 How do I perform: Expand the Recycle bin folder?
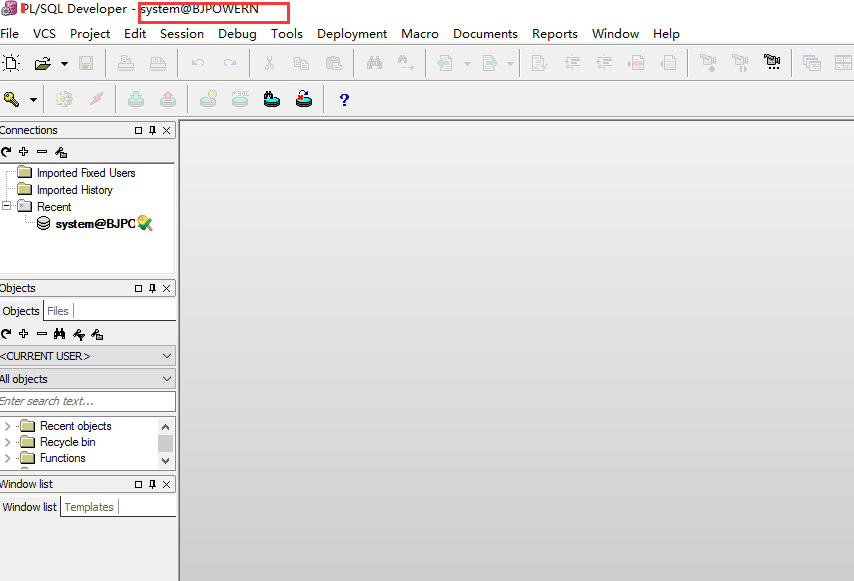coord(8,442)
